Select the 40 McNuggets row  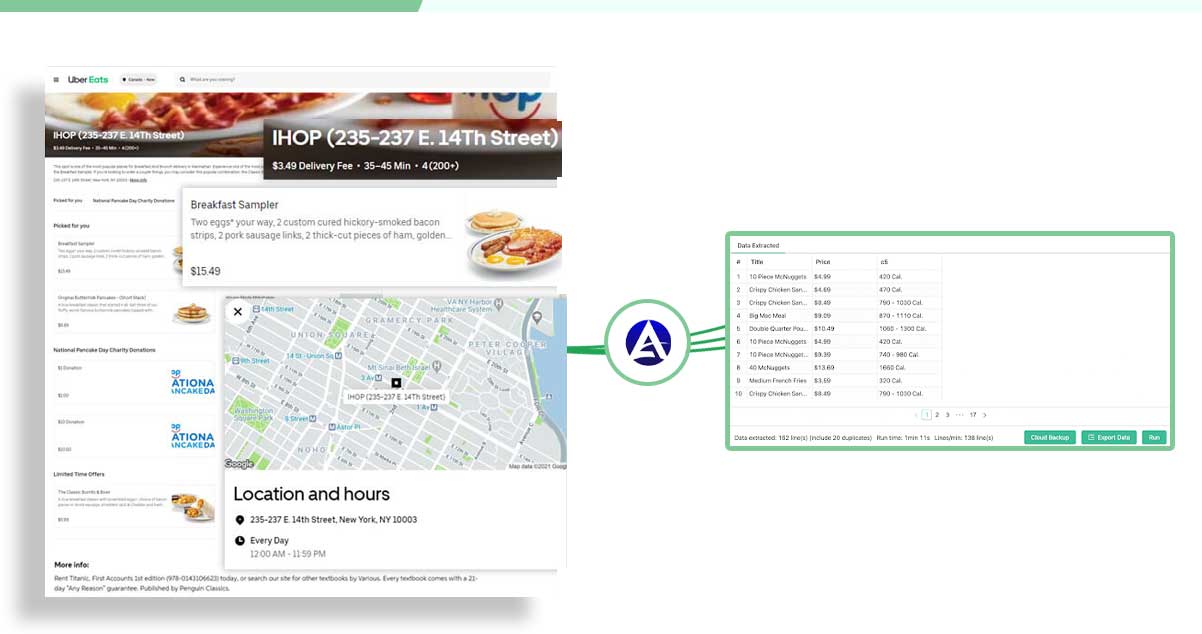(x=836, y=367)
